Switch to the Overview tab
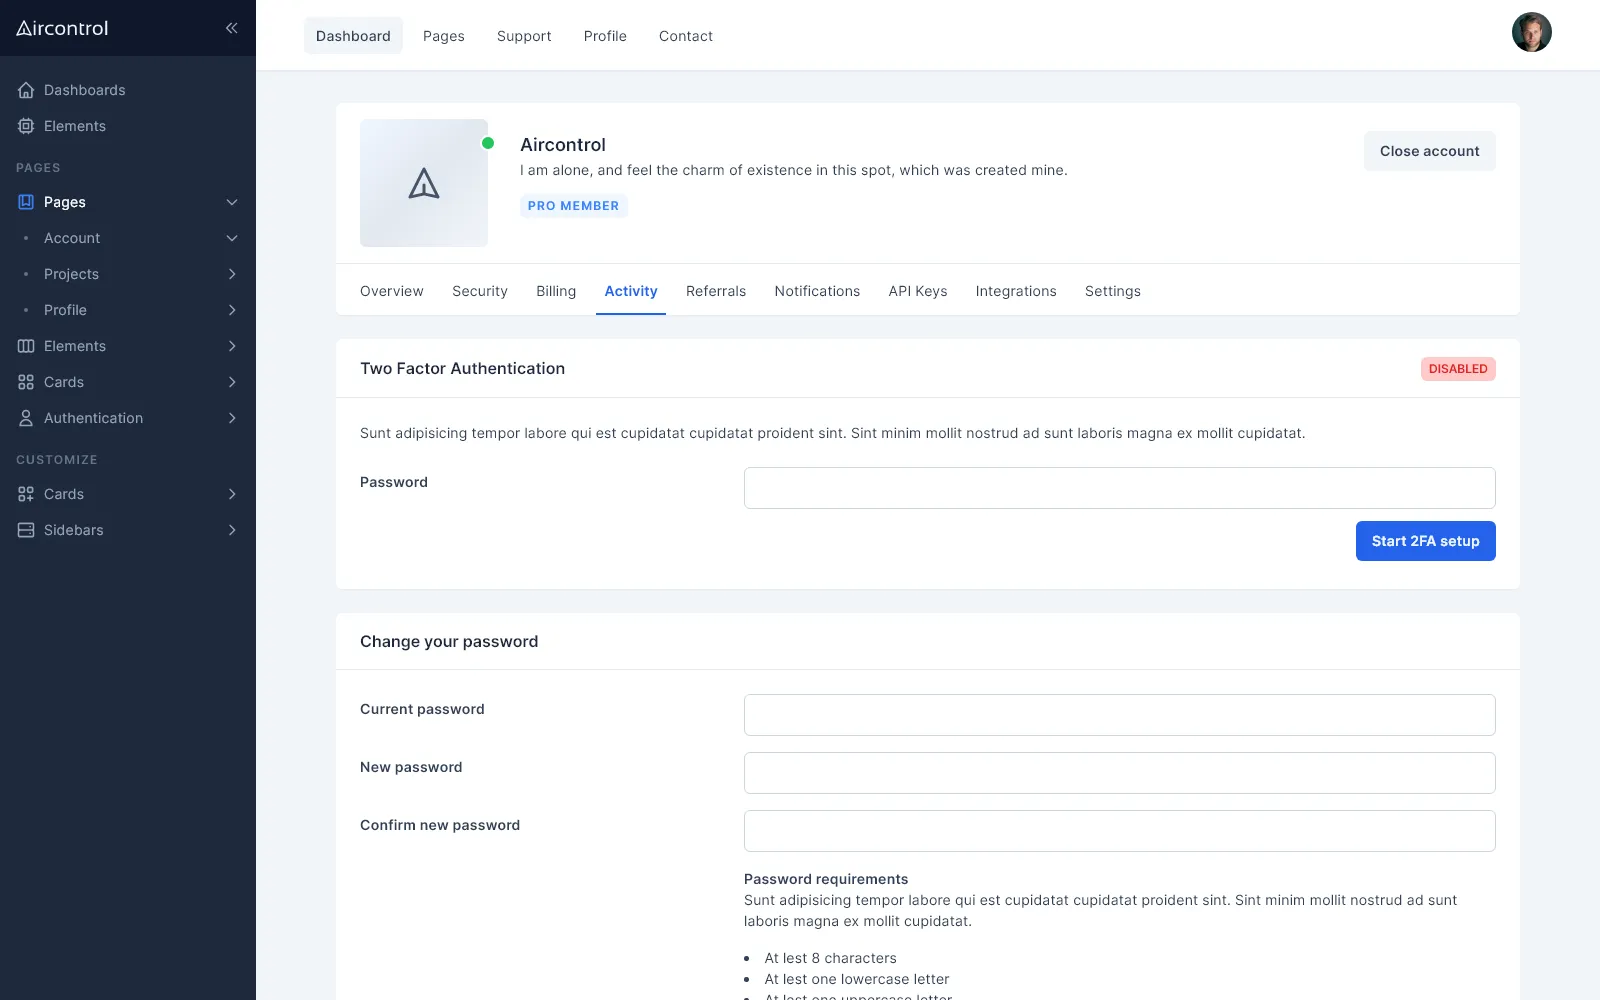The image size is (1600, 1000). pos(392,291)
